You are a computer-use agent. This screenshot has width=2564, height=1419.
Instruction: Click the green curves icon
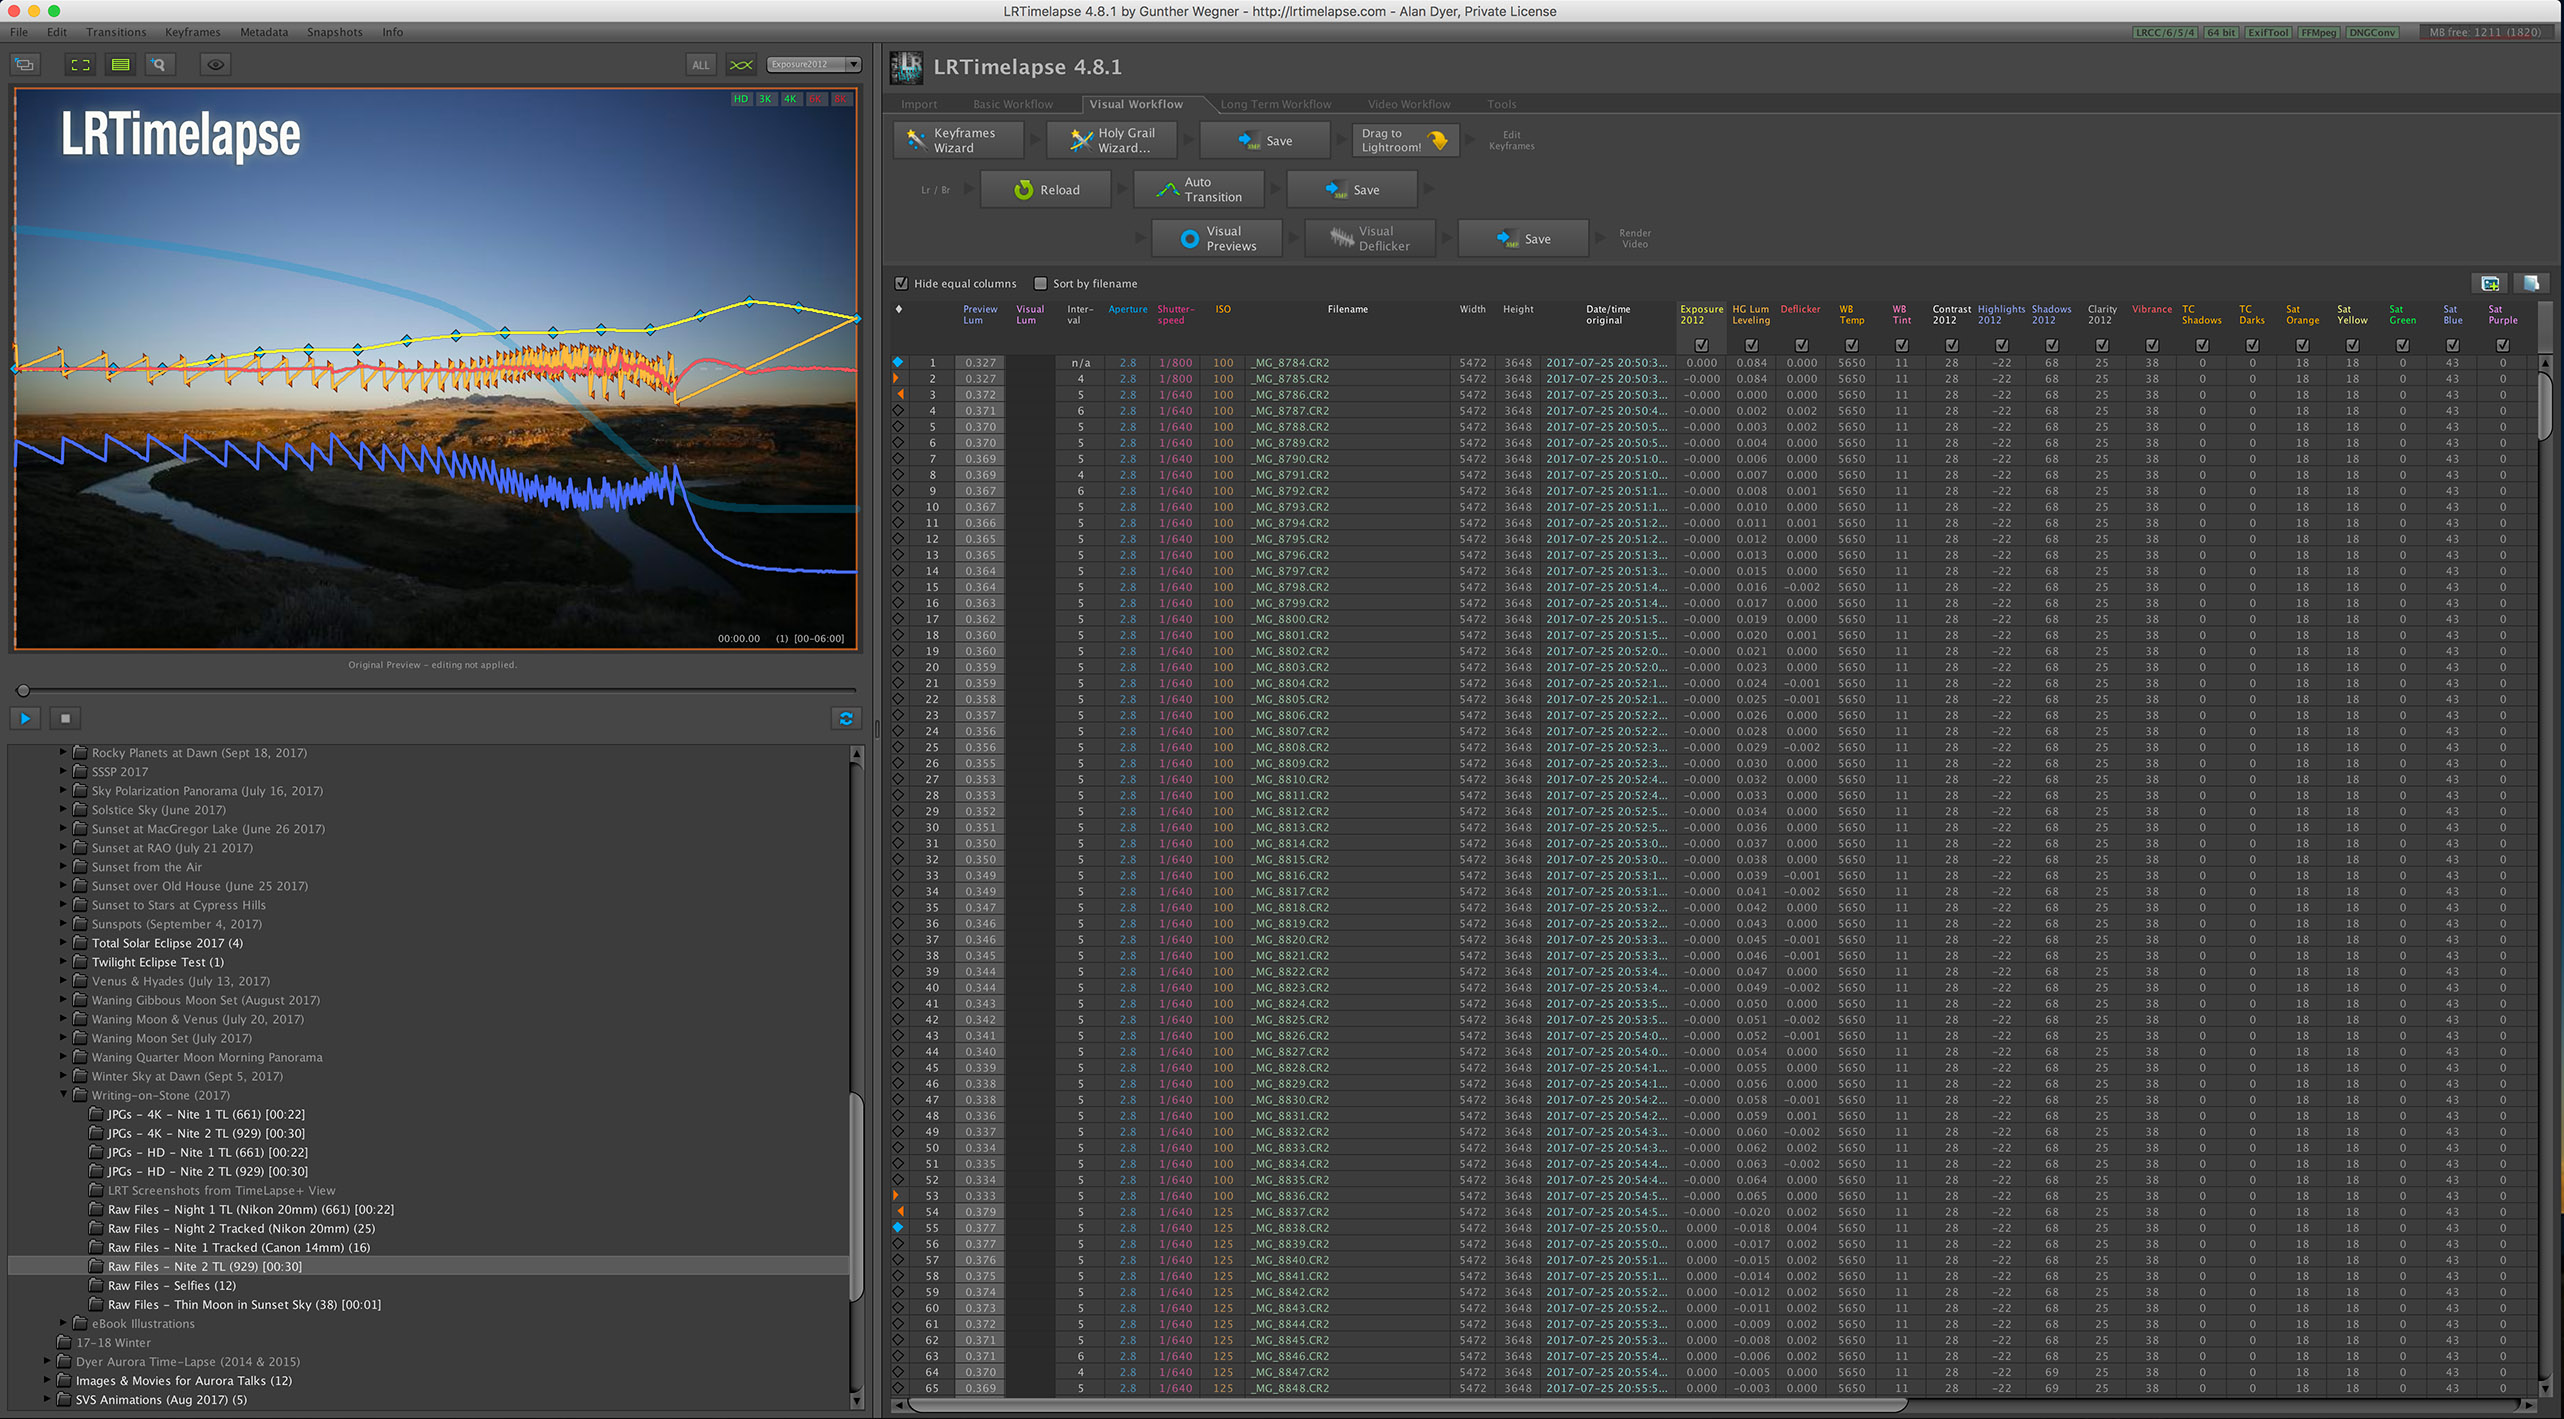coord(741,65)
